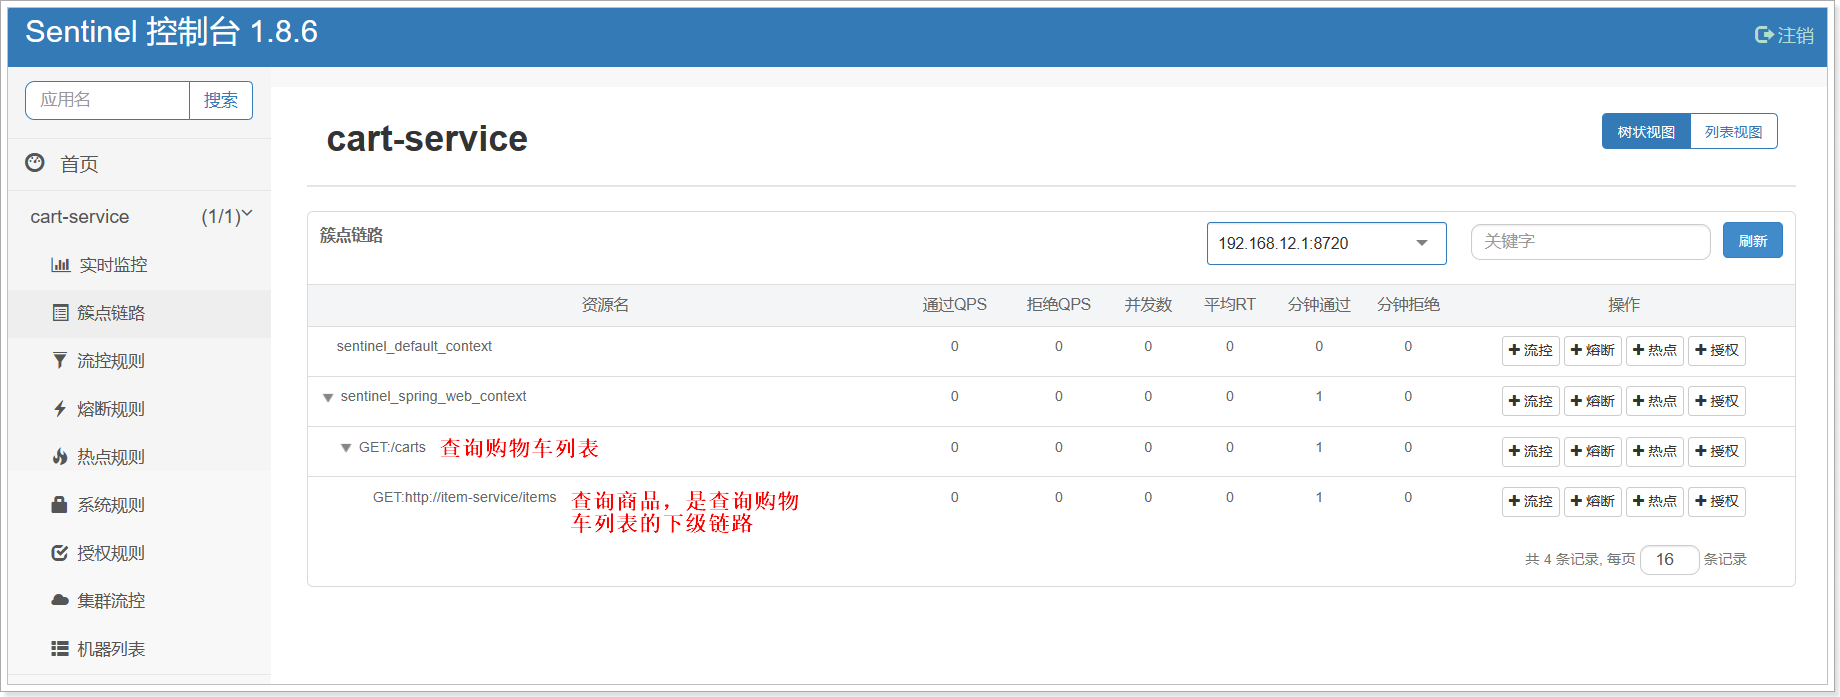Image resolution: width=1840 pixels, height=697 pixels.
Task: Add 授权 rule for item-service/items resource
Action: 1716,502
